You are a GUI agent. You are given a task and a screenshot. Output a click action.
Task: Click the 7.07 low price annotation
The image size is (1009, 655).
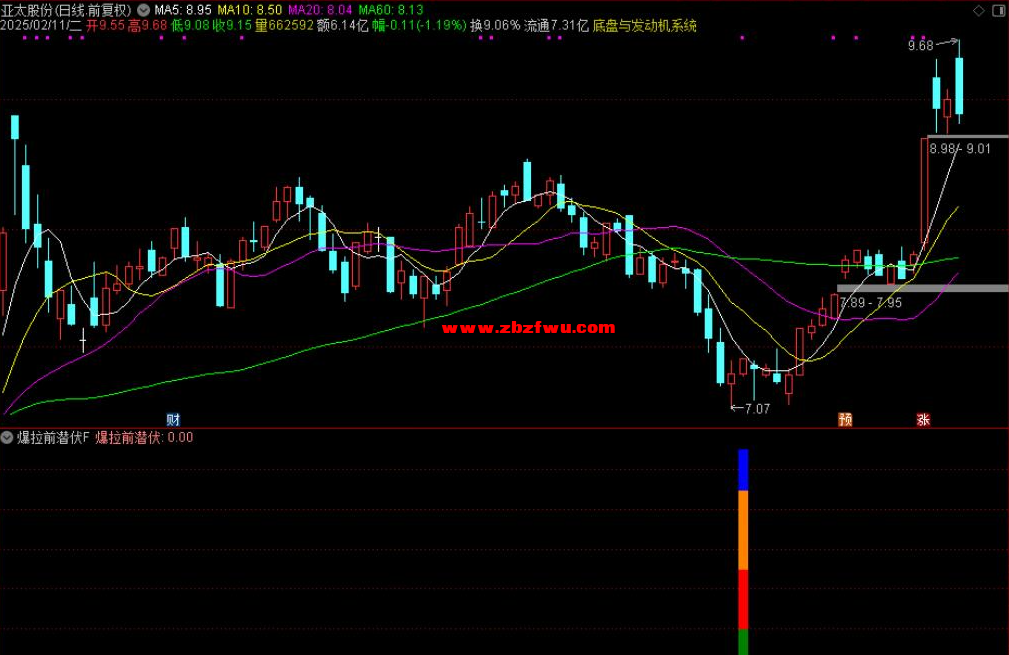click(757, 409)
